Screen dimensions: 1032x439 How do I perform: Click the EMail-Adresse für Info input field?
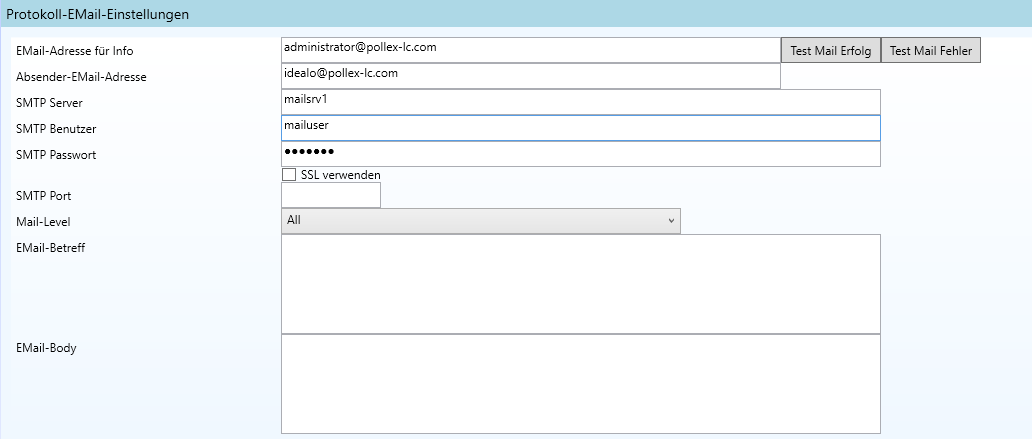[x=530, y=49]
